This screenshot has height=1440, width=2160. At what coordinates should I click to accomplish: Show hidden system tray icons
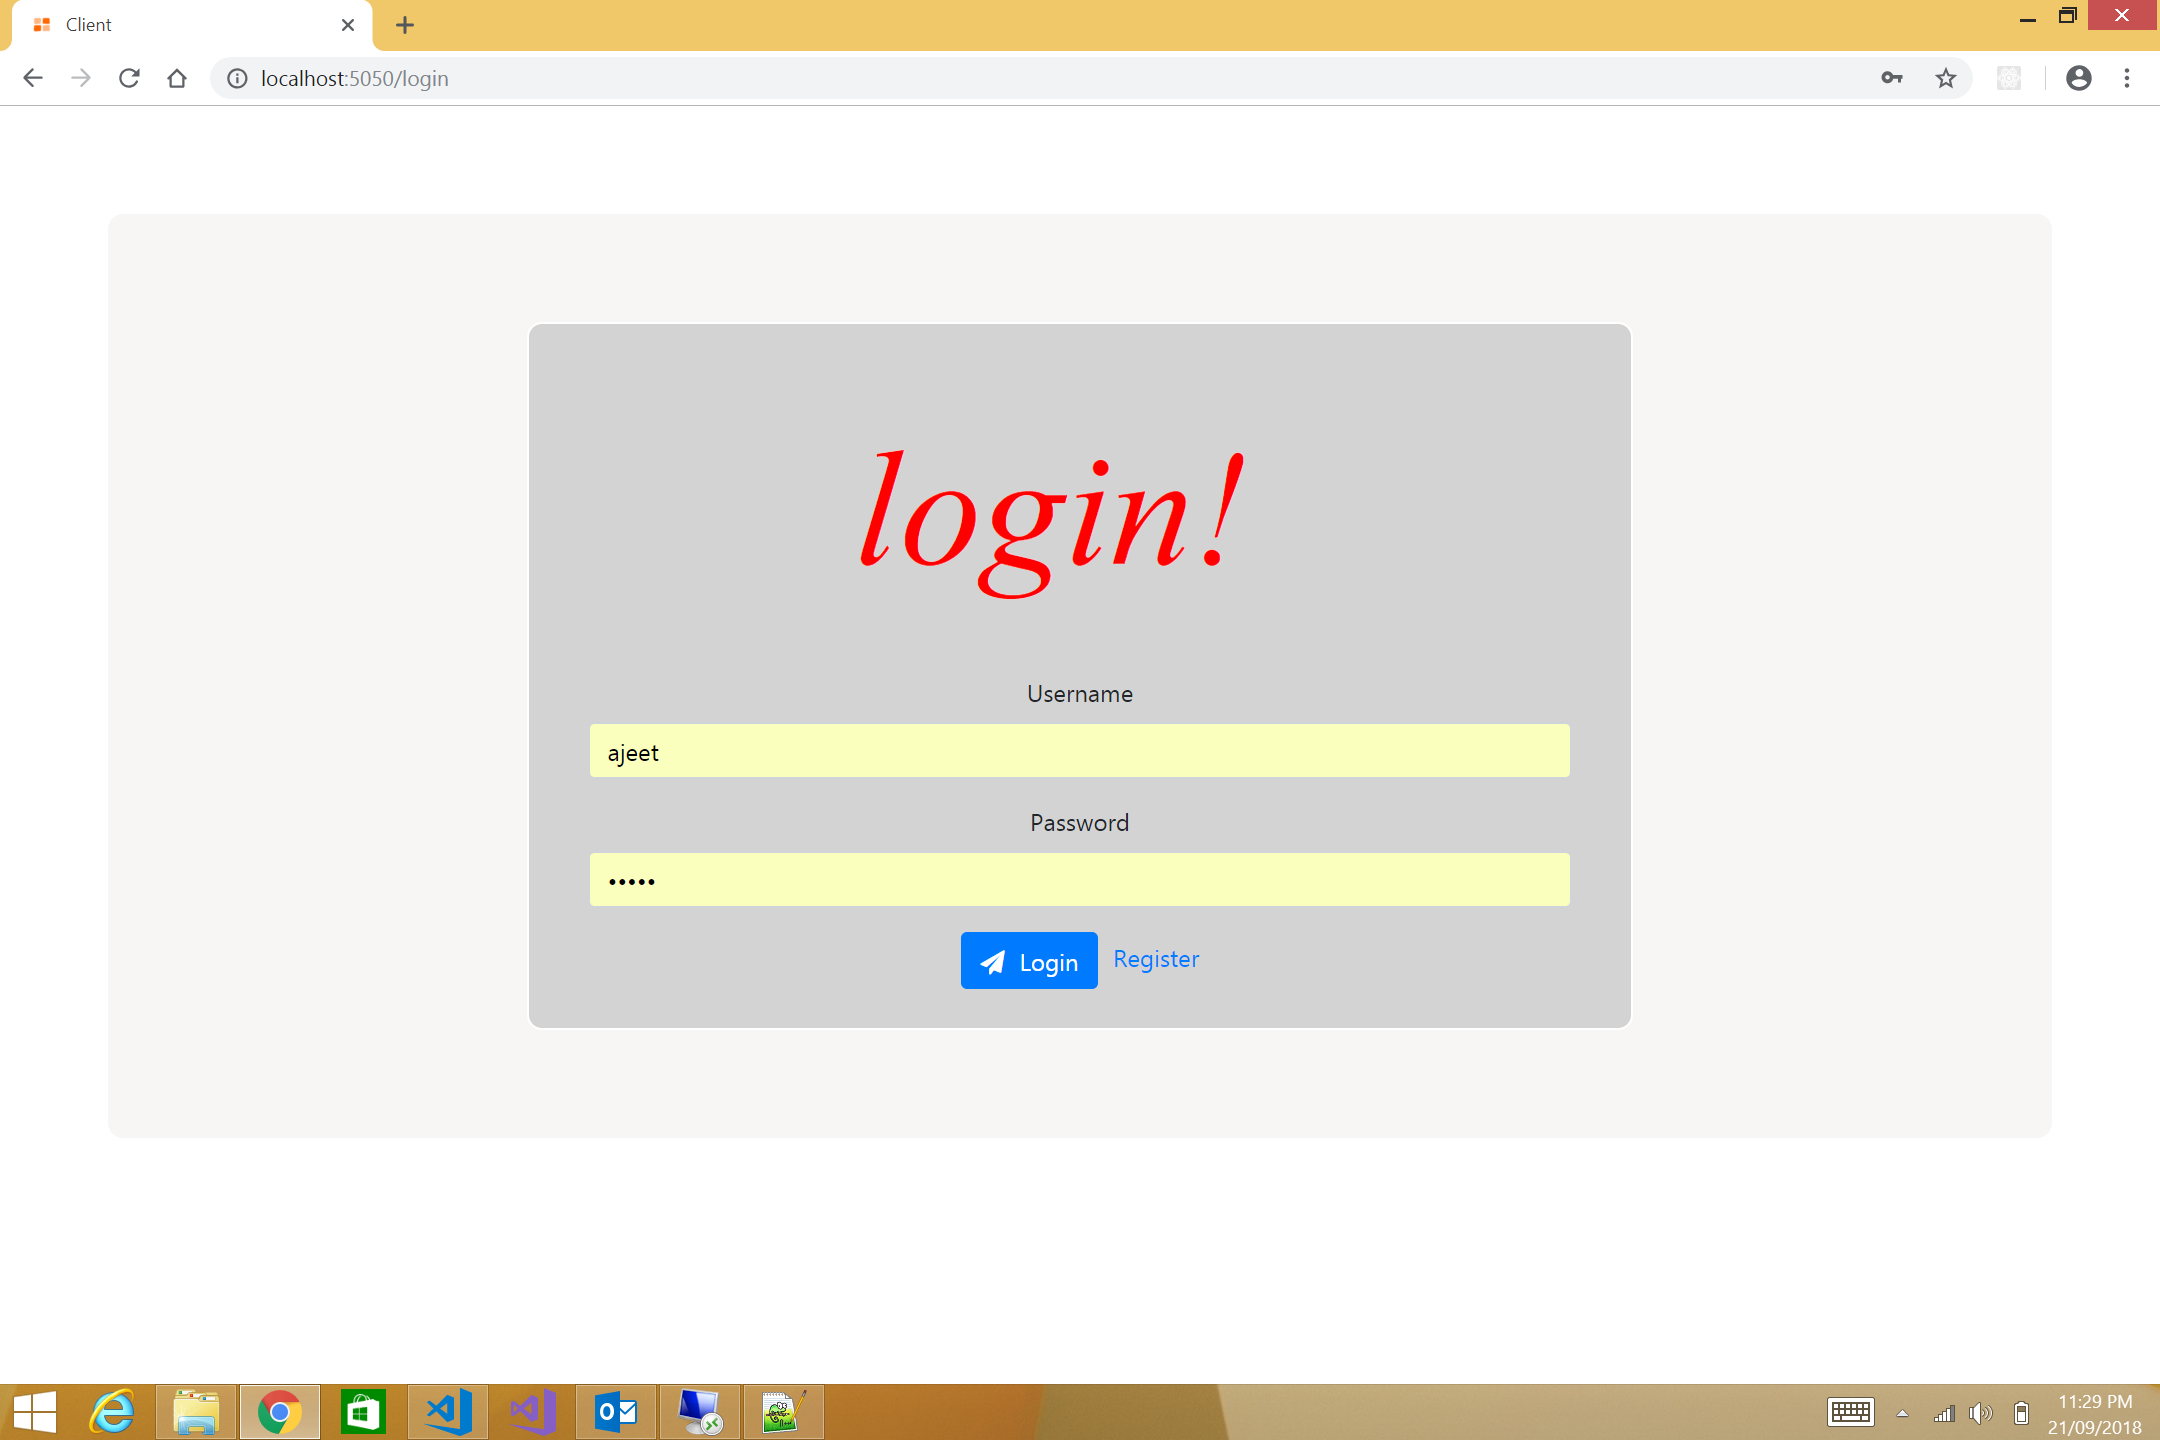(x=1902, y=1413)
